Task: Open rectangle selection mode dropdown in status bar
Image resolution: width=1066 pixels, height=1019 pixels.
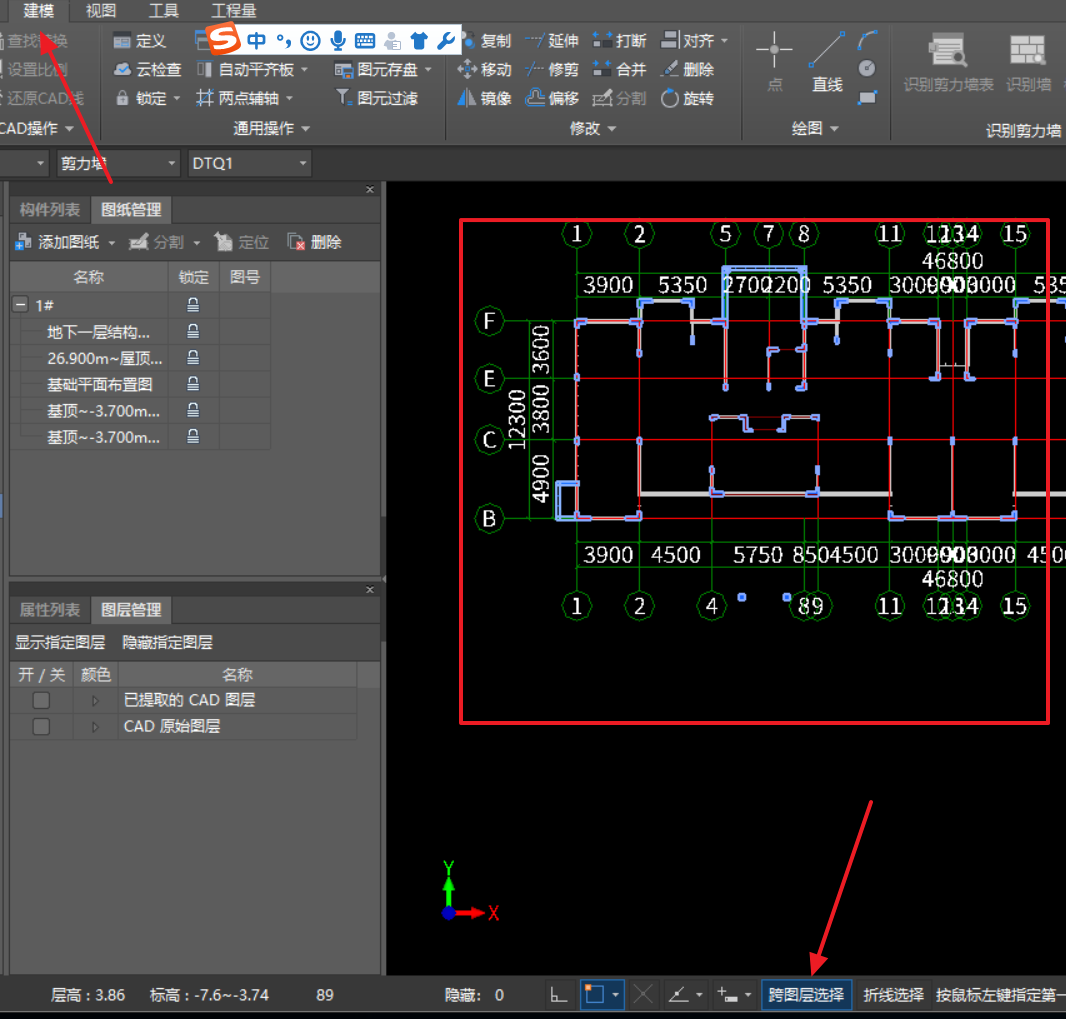Action: click(x=615, y=995)
